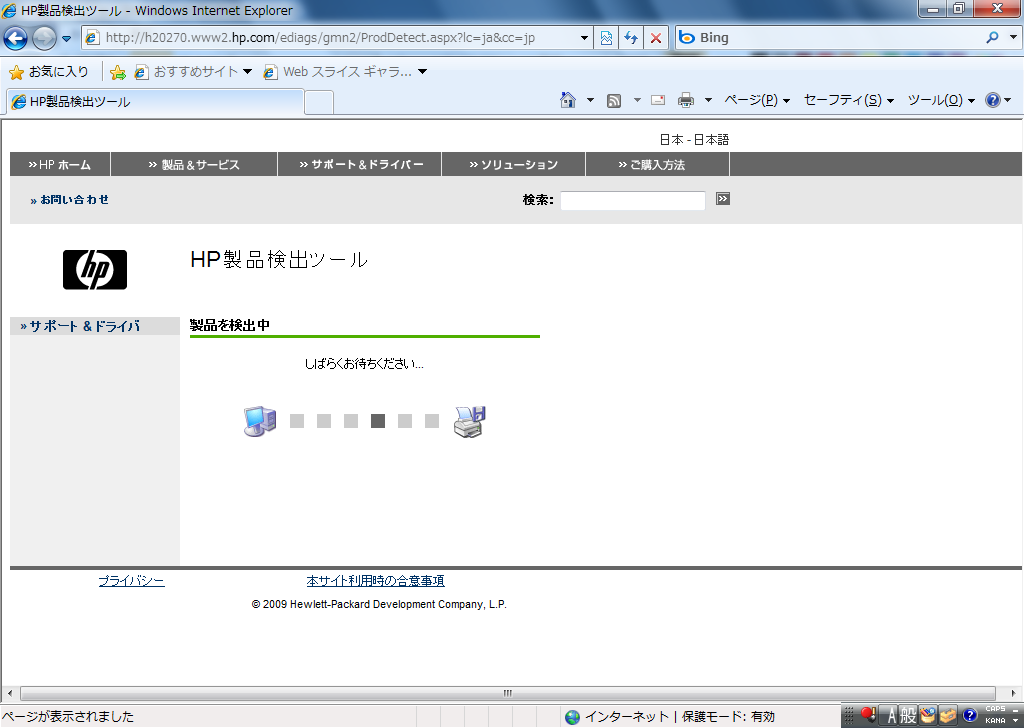The height and width of the screenshot is (728, 1024).
Task: Open the recent pages dropdown arrow
Action: pos(66,39)
